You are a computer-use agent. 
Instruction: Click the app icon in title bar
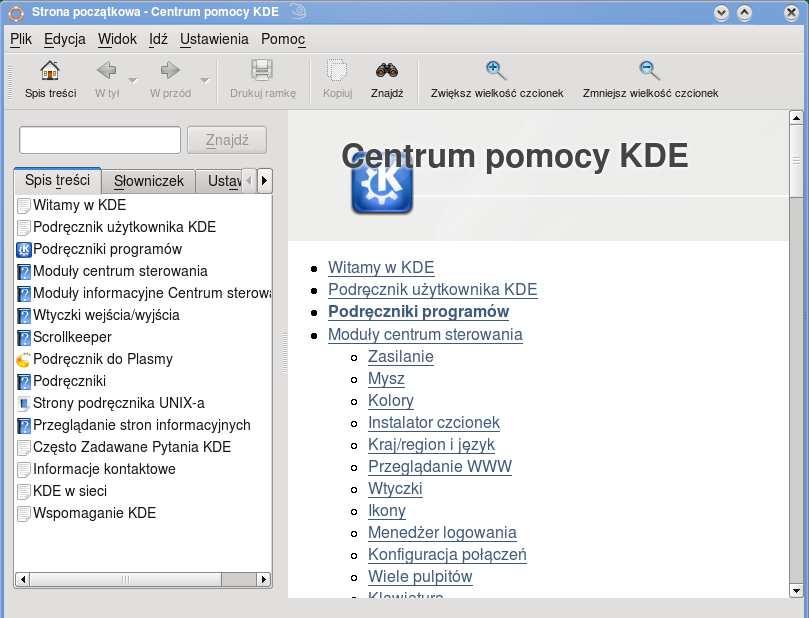pos(17,12)
